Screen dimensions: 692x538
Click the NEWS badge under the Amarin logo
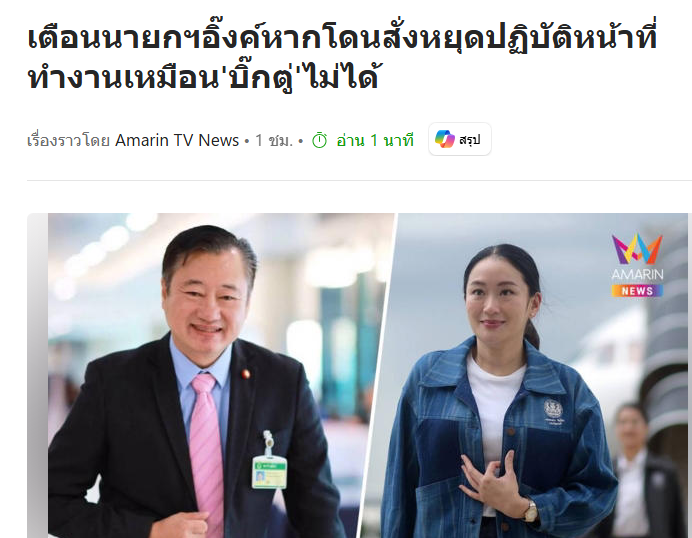click(637, 291)
